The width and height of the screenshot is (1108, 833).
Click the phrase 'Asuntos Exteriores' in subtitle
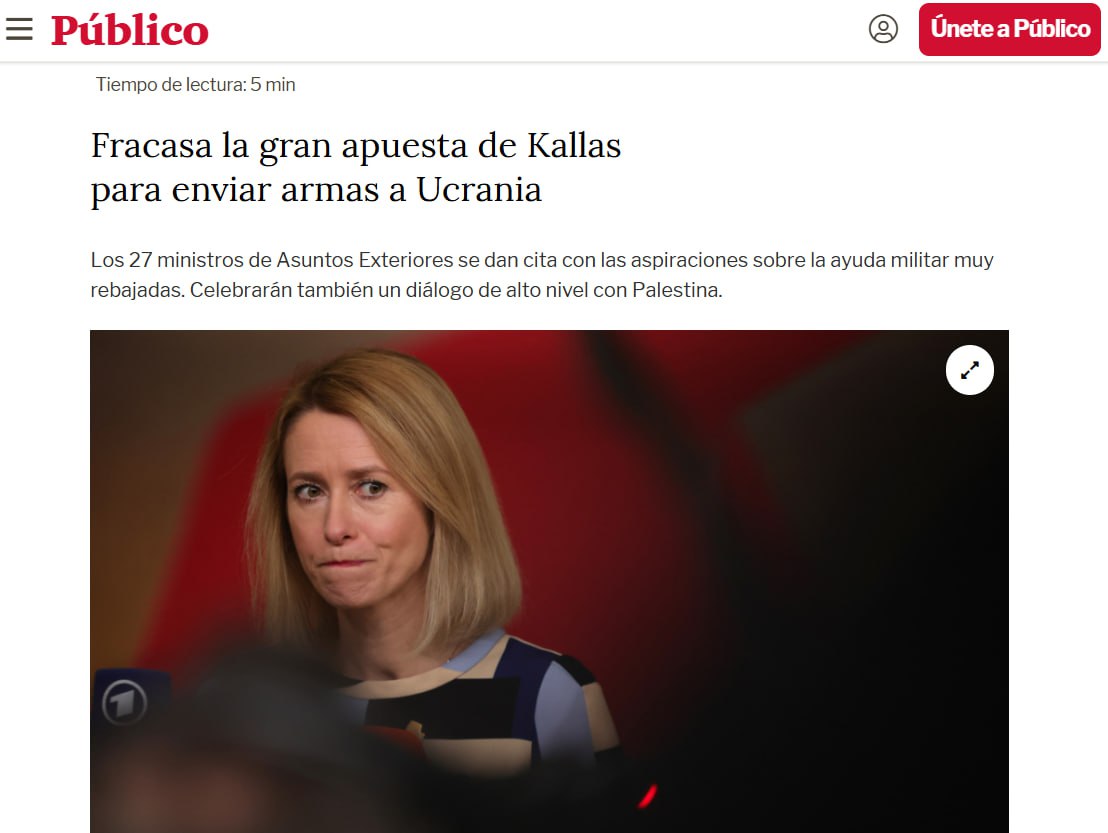tap(364, 260)
